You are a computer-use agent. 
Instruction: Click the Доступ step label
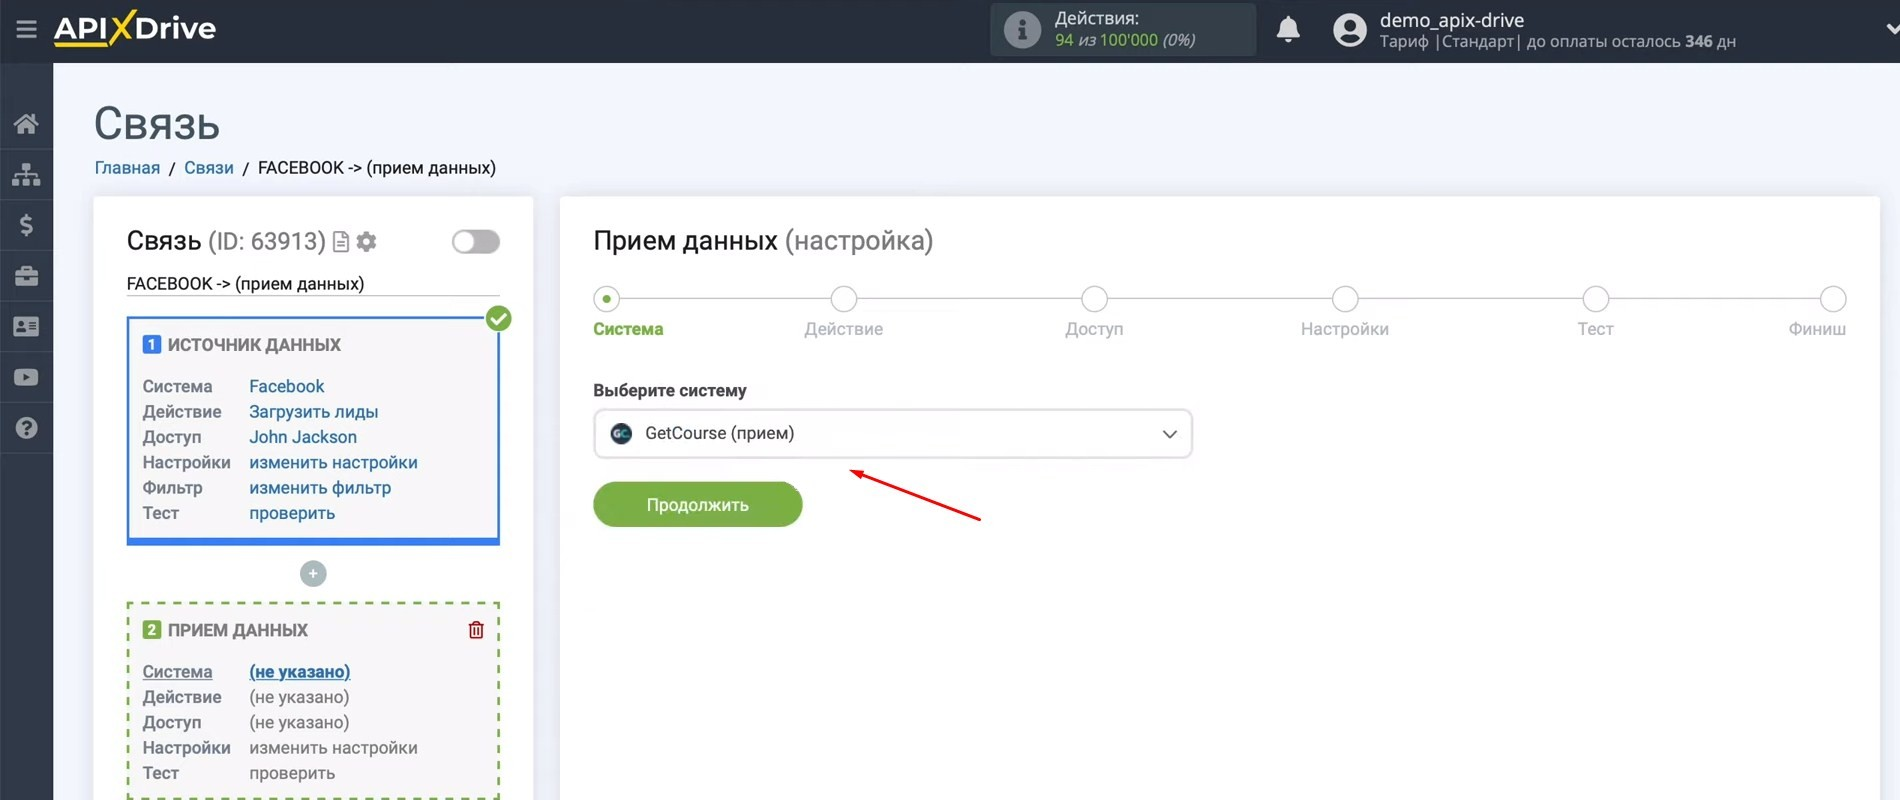coord(1094,329)
